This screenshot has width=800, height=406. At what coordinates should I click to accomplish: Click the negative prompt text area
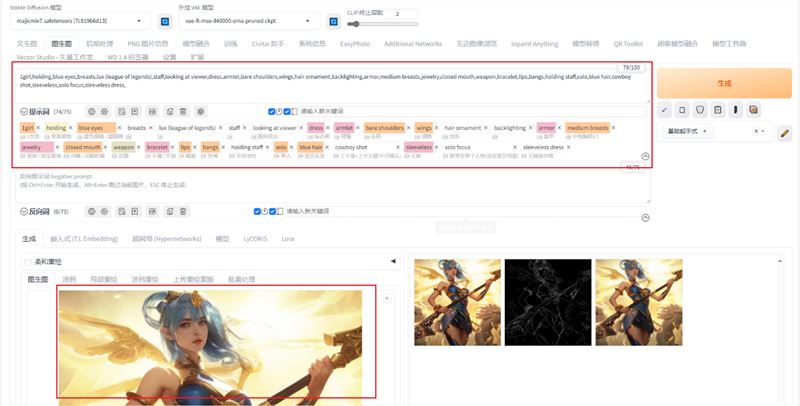pyautogui.click(x=333, y=186)
